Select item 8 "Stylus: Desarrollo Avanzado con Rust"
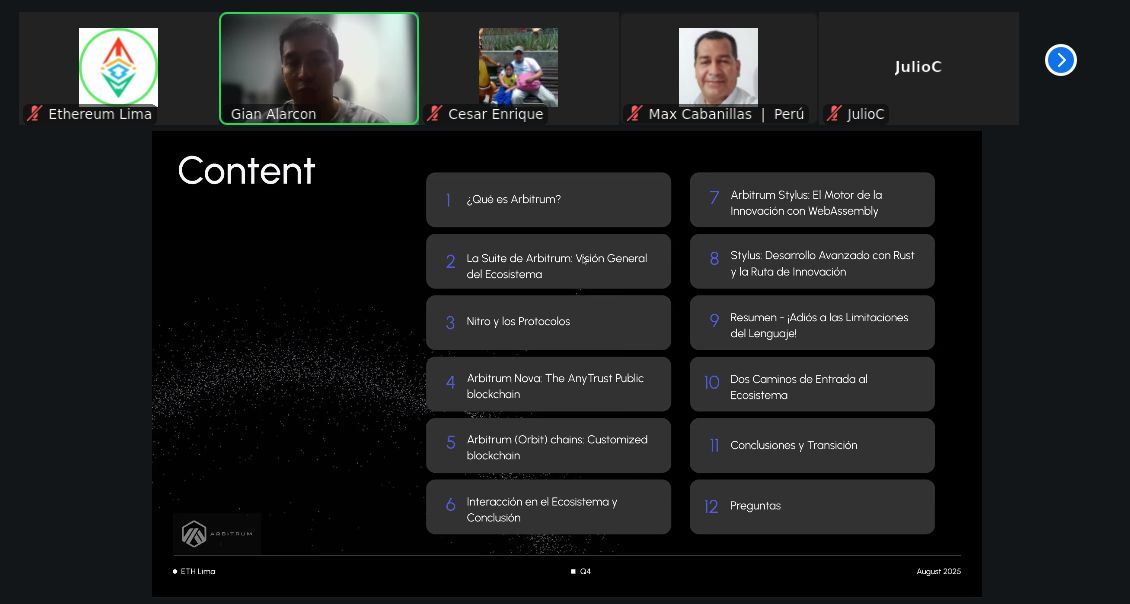 [812, 262]
